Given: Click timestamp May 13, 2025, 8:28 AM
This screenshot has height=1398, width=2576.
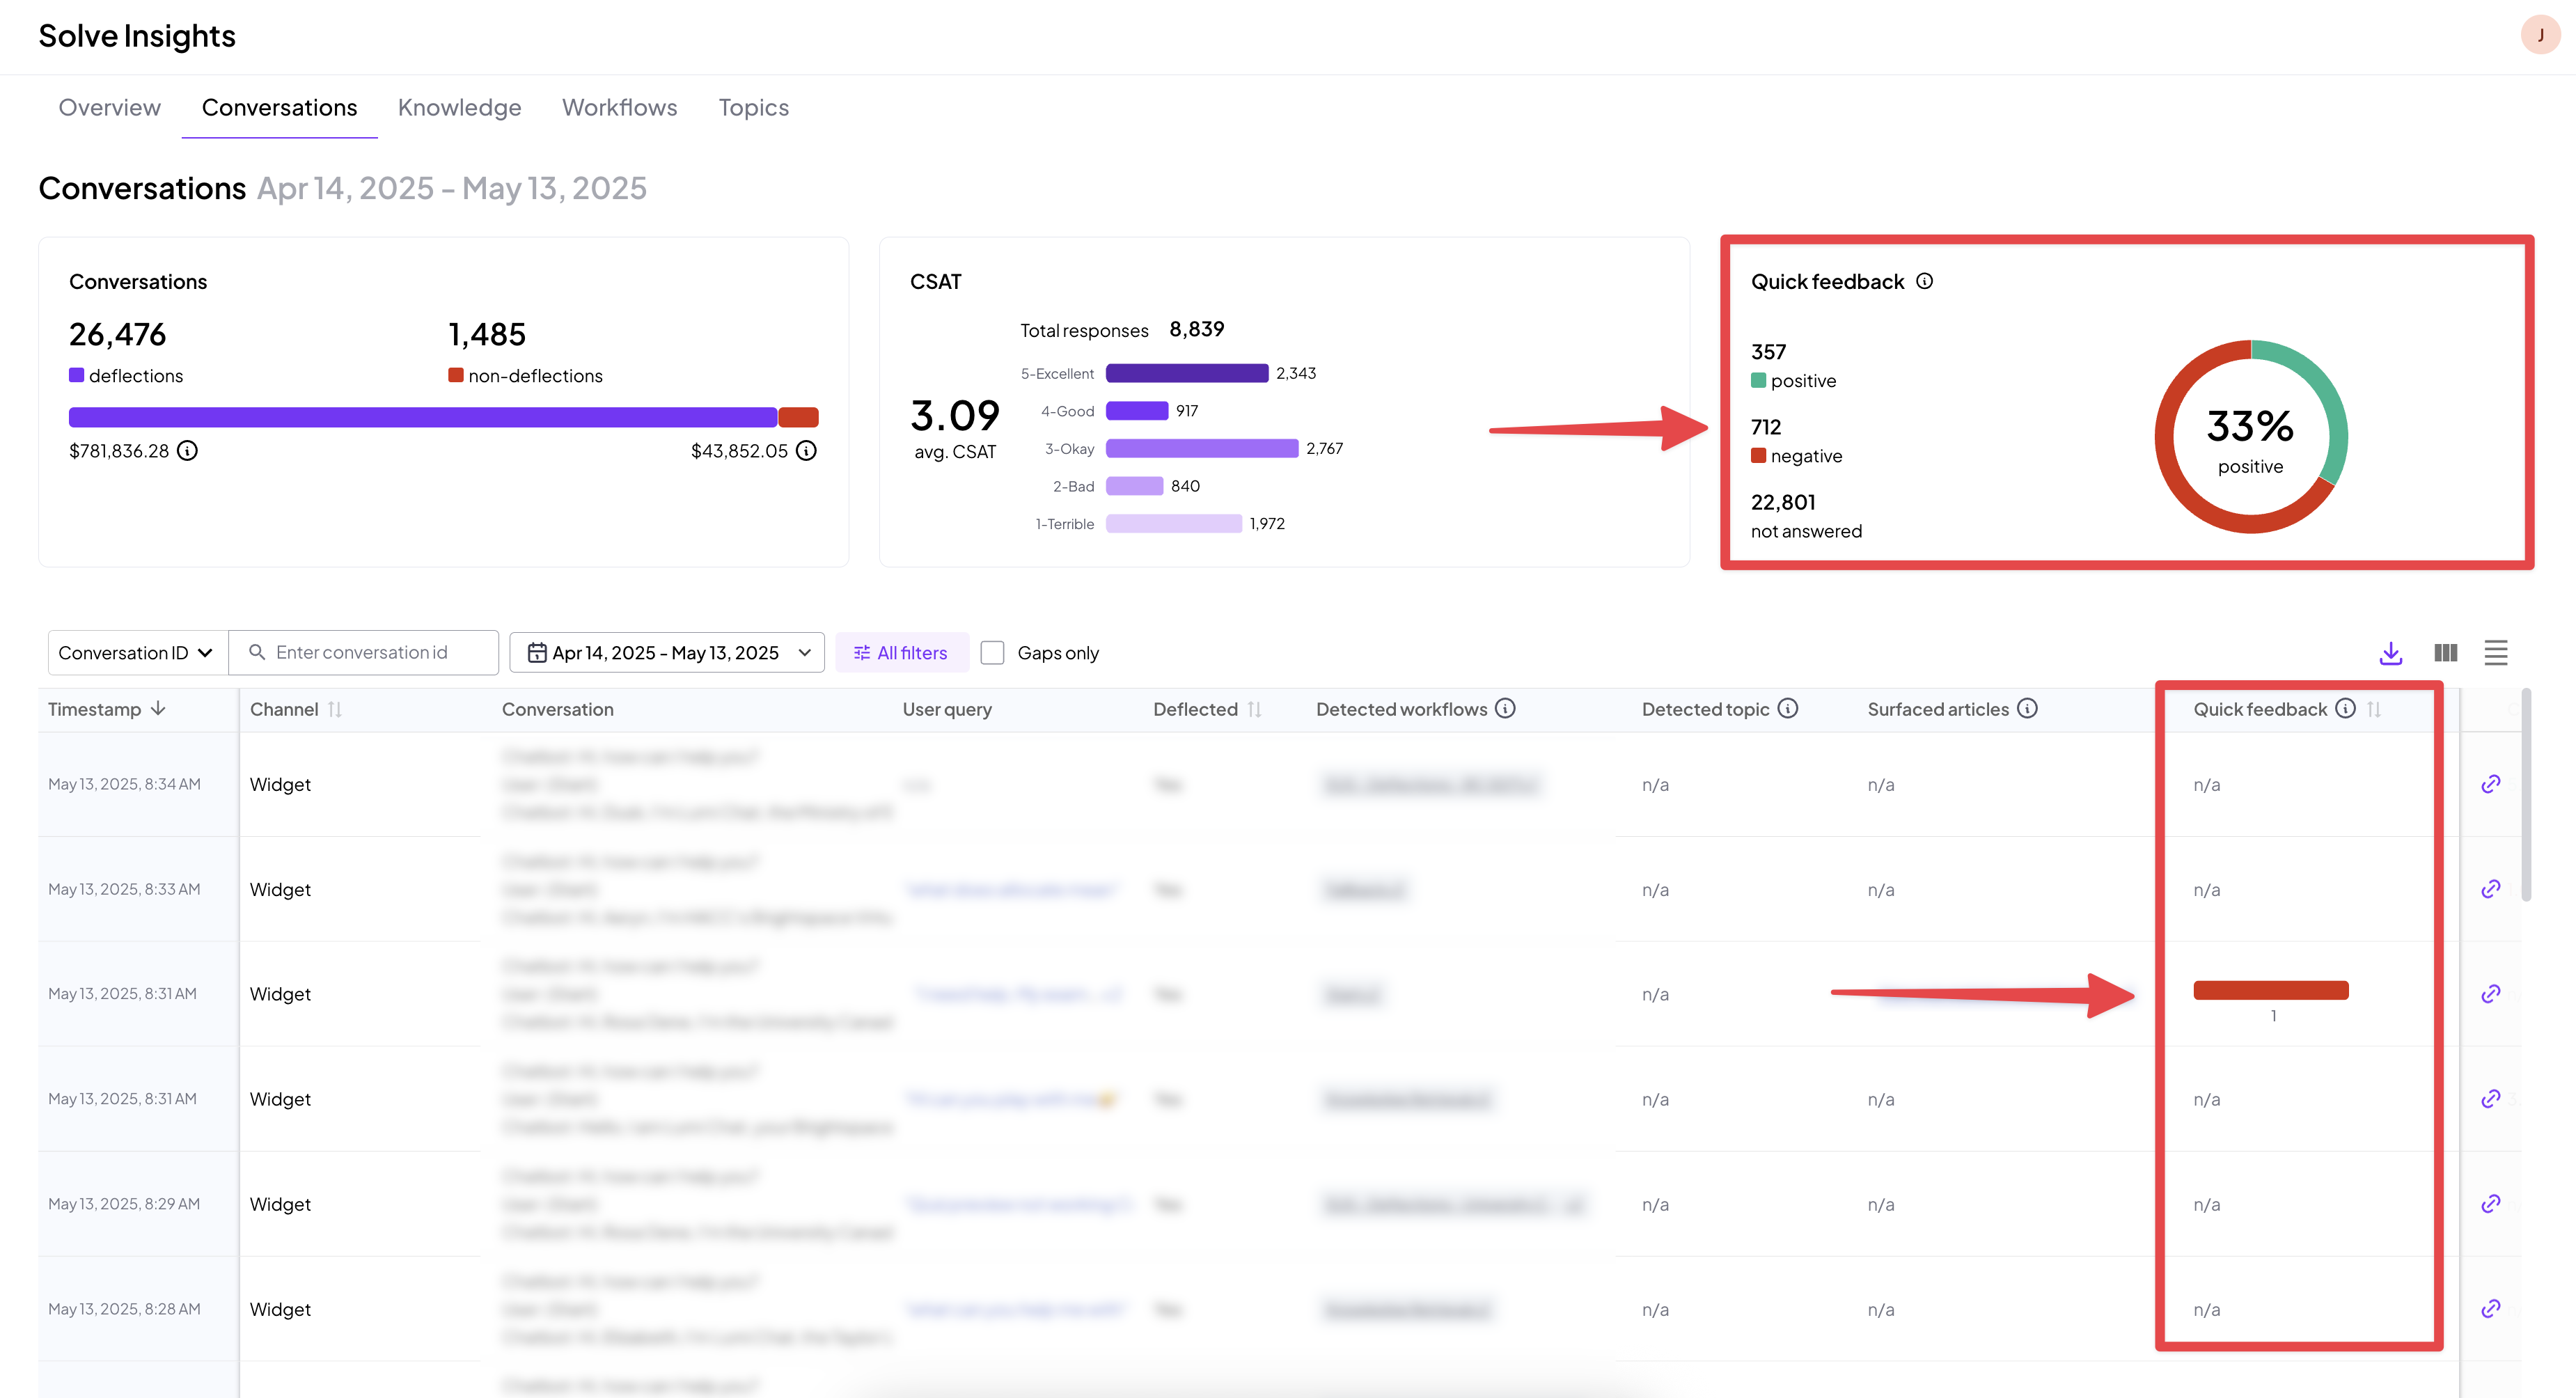Looking at the screenshot, I should pos(124,1309).
